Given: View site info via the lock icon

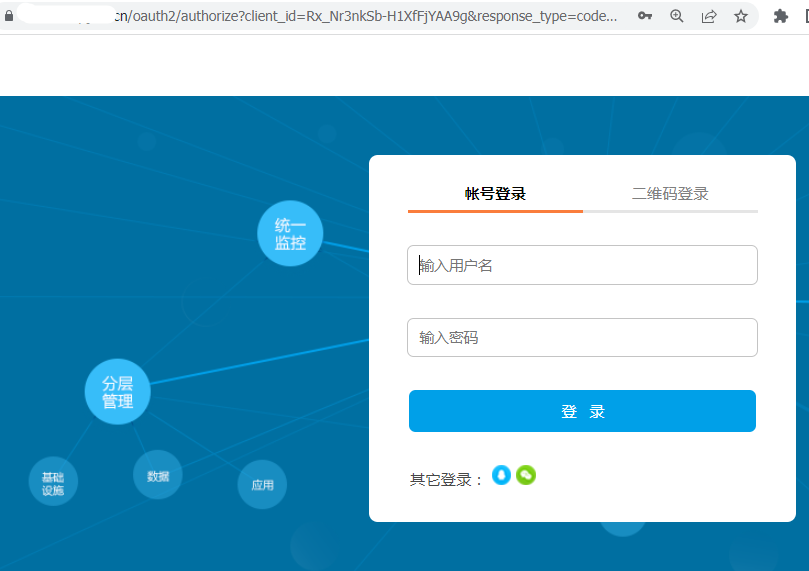Looking at the screenshot, I should click(10, 16).
